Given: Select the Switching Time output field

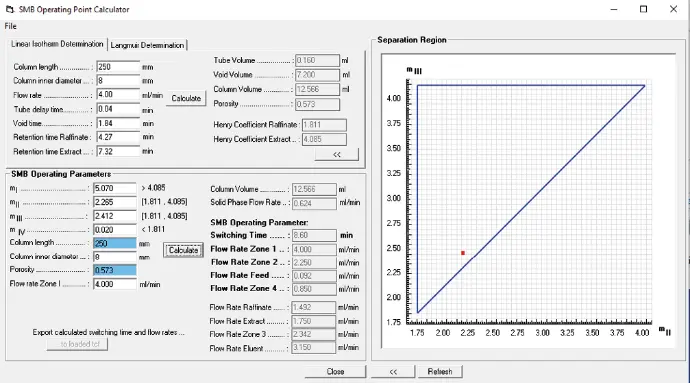Looking at the screenshot, I should (314, 235).
